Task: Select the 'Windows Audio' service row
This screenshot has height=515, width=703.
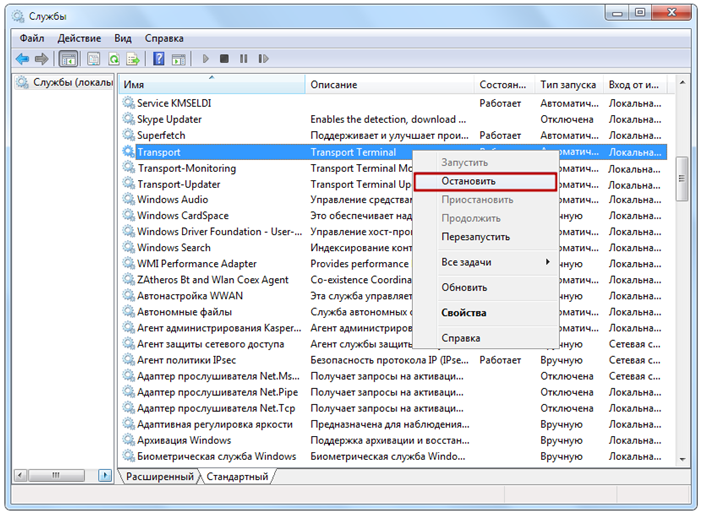Action: 172,200
